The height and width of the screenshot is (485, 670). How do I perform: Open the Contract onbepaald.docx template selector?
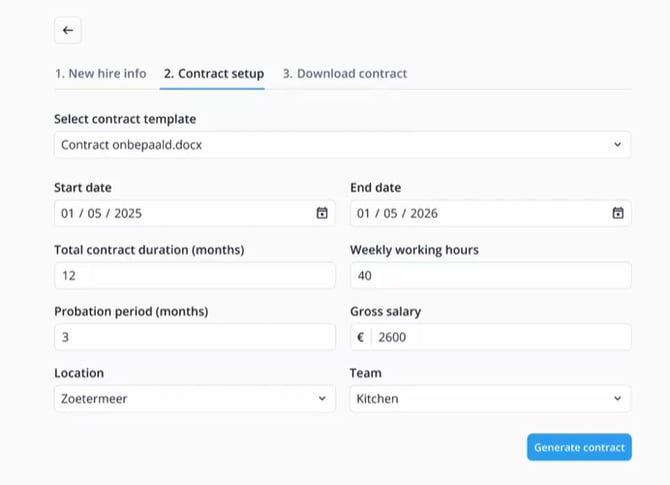pyautogui.click(x=342, y=145)
